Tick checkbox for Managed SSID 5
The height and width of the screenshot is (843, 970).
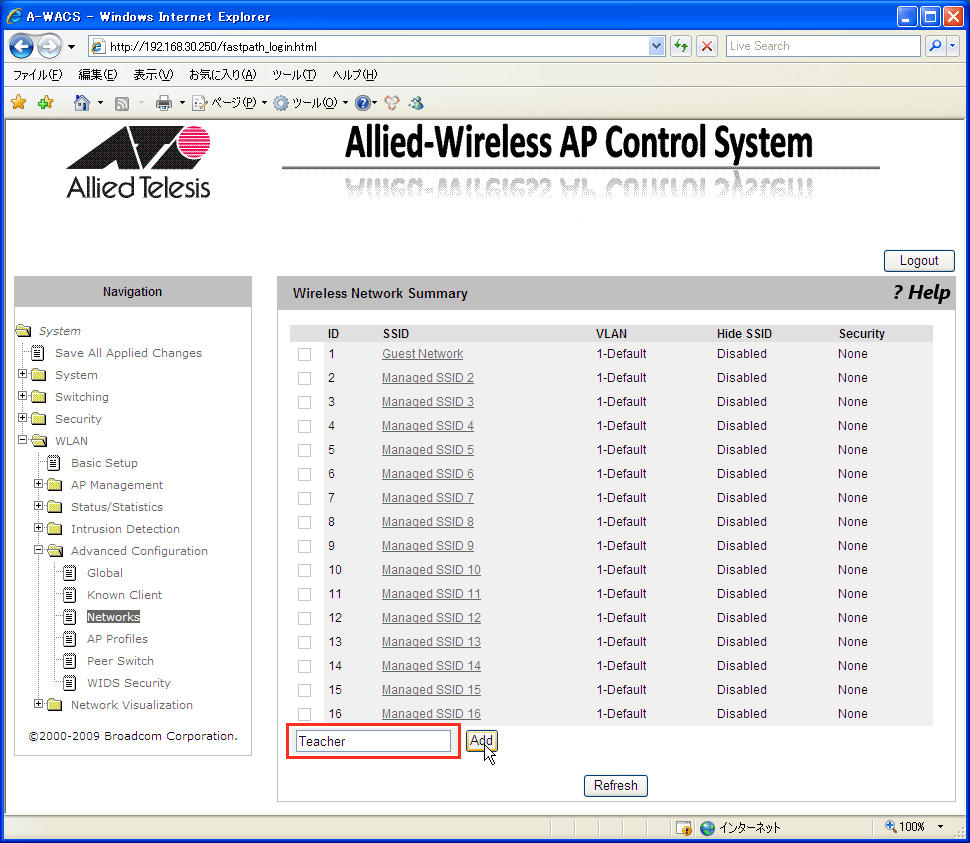click(304, 450)
